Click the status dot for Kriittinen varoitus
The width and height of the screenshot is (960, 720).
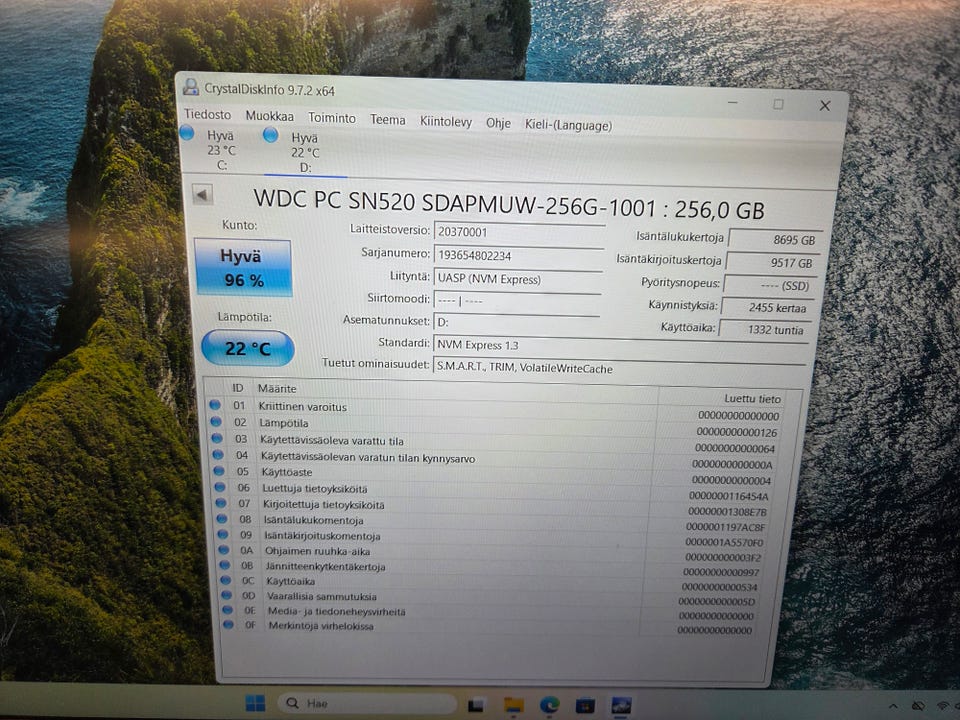(x=215, y=405)
